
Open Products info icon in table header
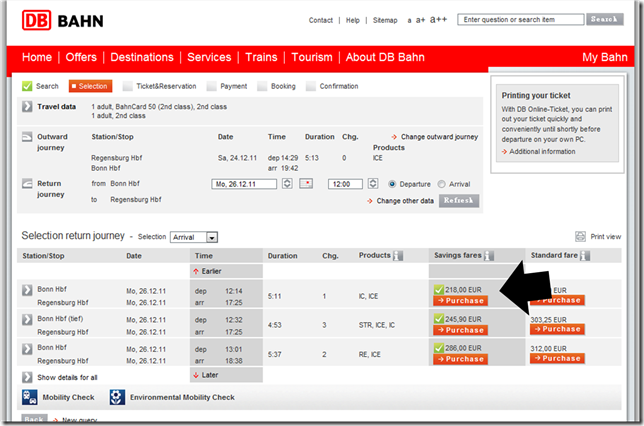(x=398, y=256)
